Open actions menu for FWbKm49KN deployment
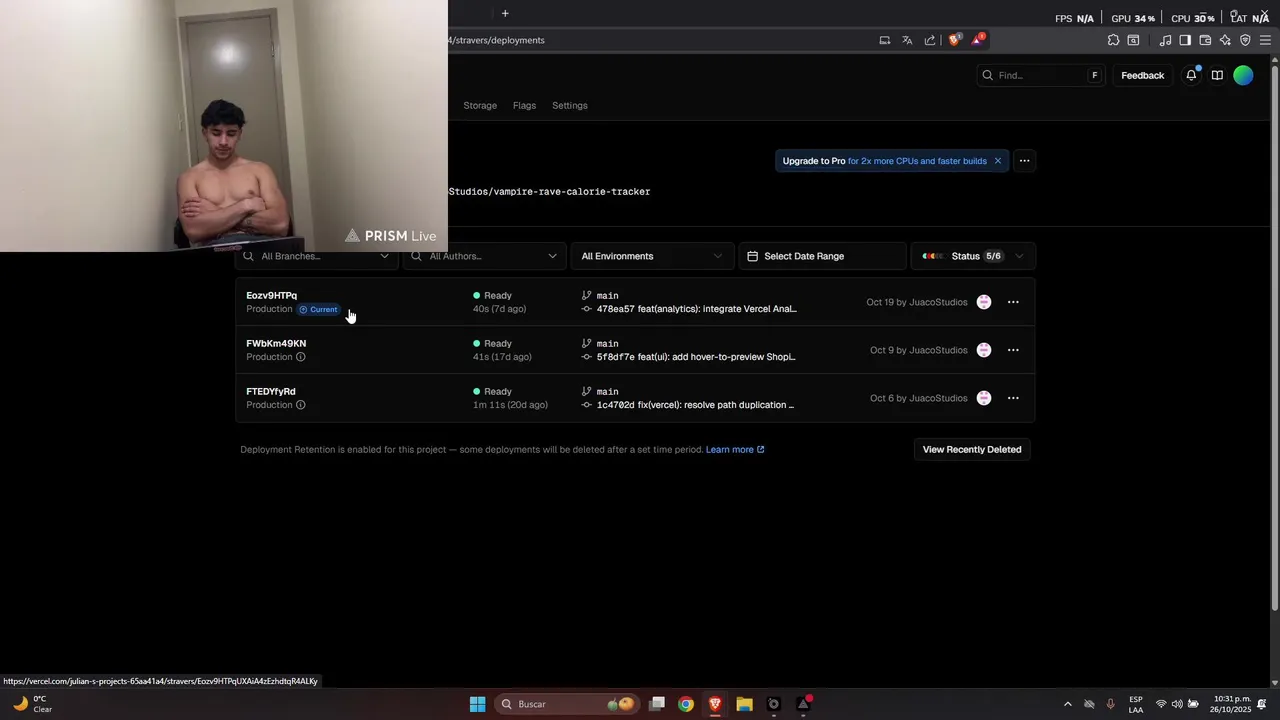This screenshot has height=720, width=1280. point(1013,350)
